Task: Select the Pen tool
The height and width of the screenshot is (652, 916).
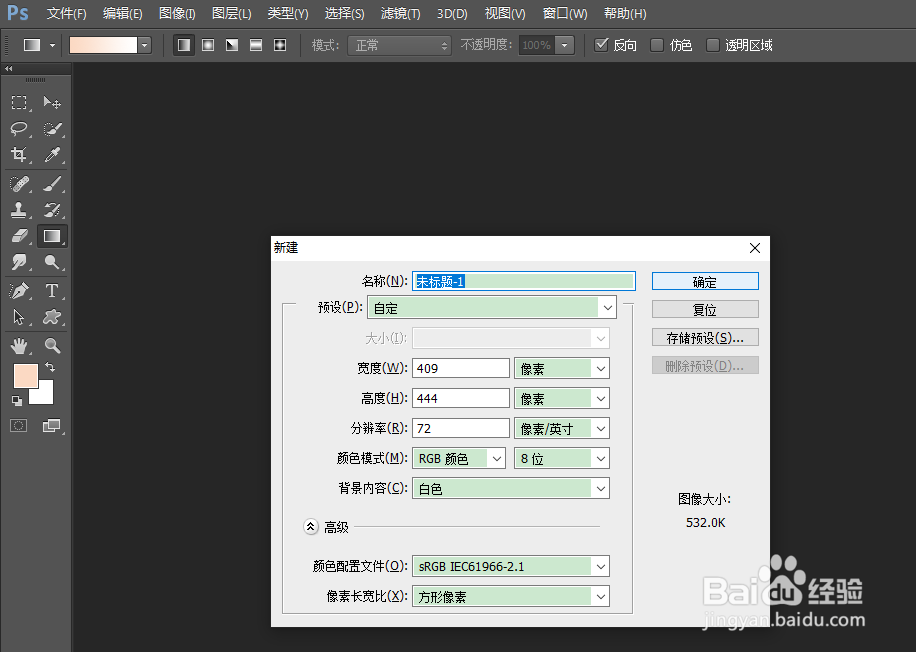Action: (x=19, y=290)
